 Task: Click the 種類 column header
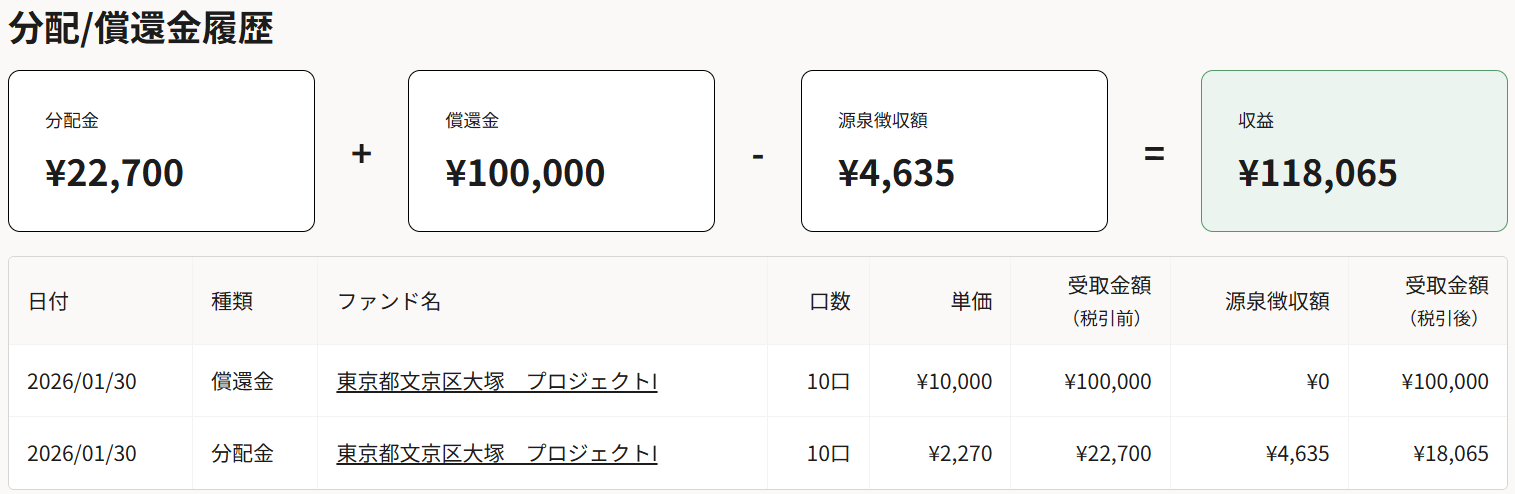232,302
